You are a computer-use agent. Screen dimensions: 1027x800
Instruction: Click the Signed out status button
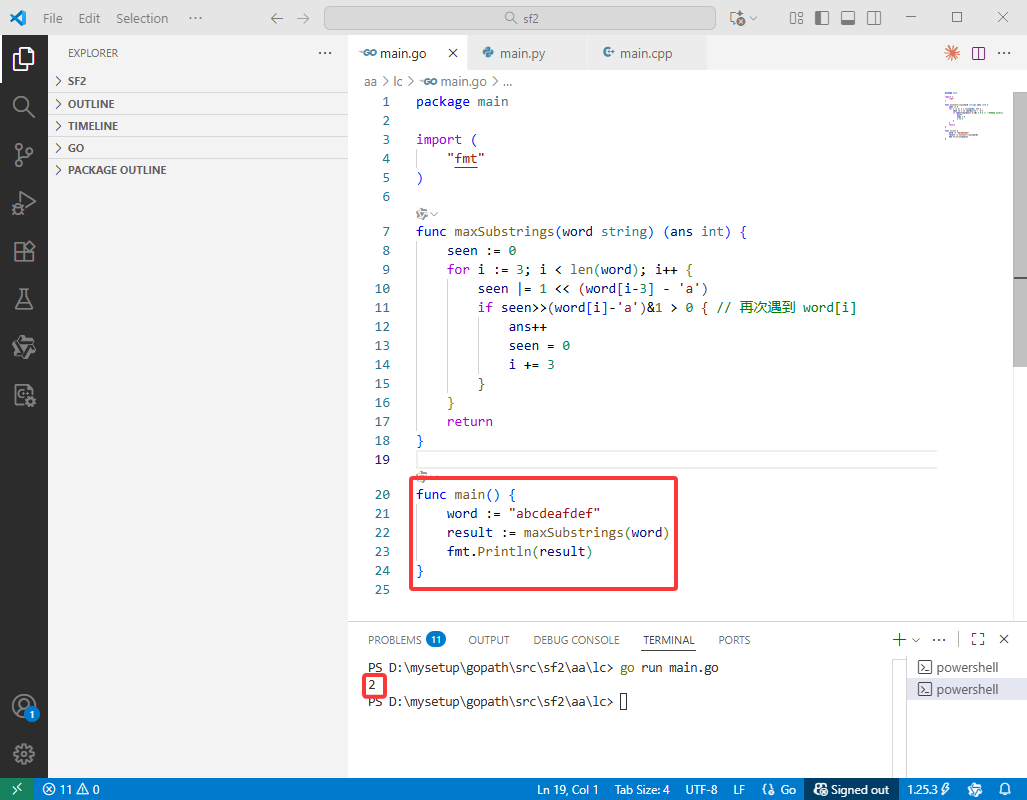851,790
